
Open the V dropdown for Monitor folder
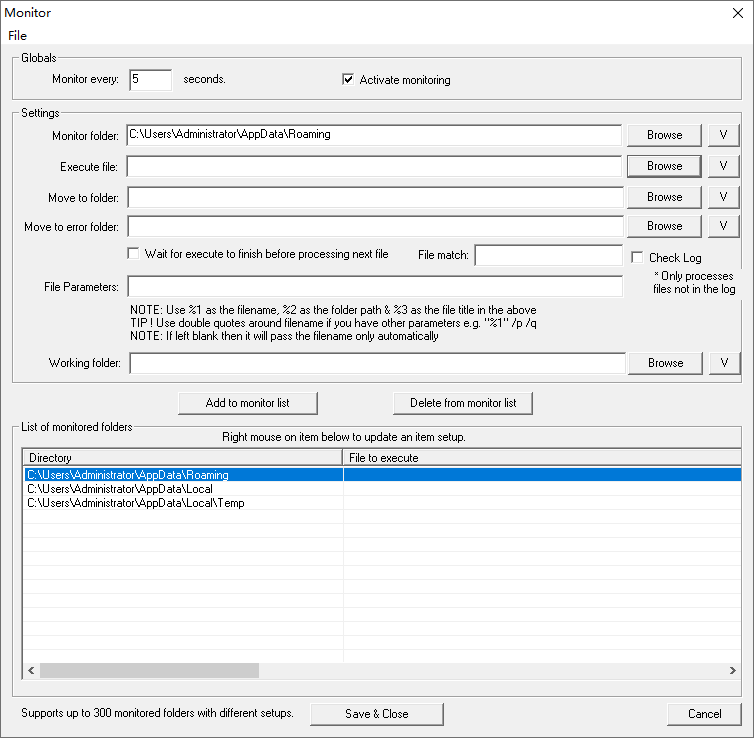(723, 135)
